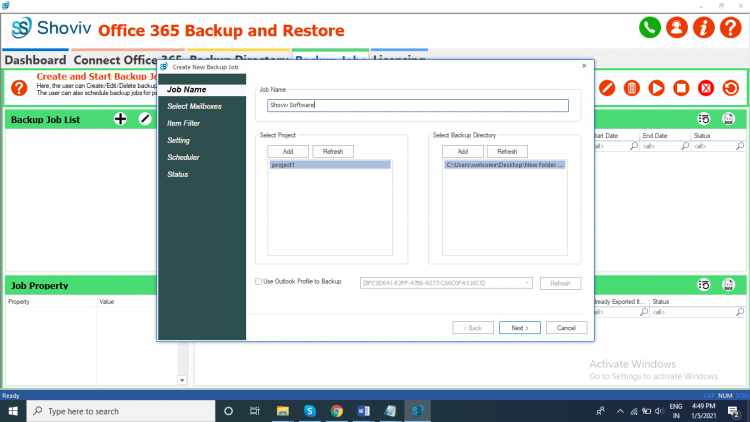This screenshot has height=422, width=750.
Task: Click Refresh beside the Outlook profile dropdown
Action: tap(561, 283)
